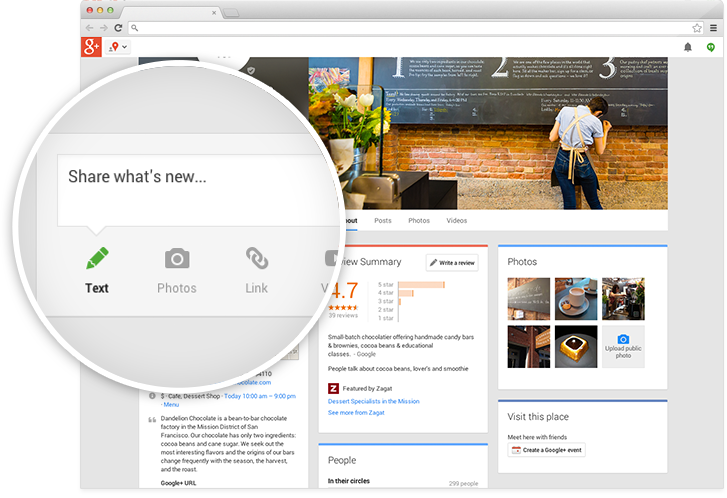Switch to the Videos tab
The image size is (727, 498).
(456, 220)
